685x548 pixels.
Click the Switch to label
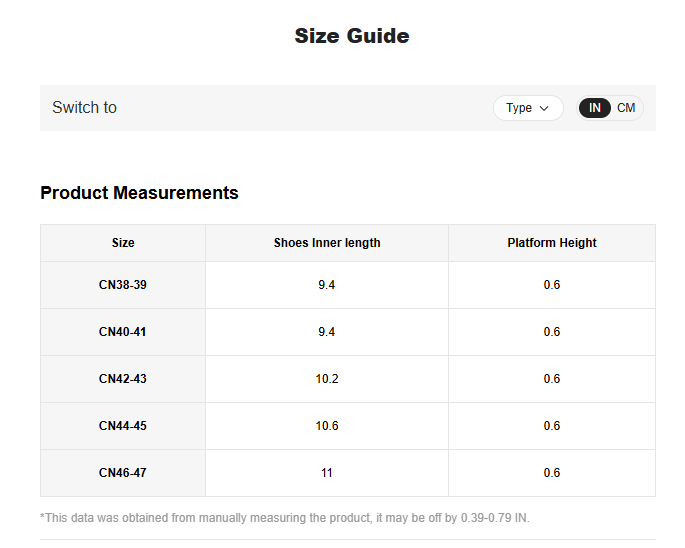pyautogui.click(x=84, y=108)
